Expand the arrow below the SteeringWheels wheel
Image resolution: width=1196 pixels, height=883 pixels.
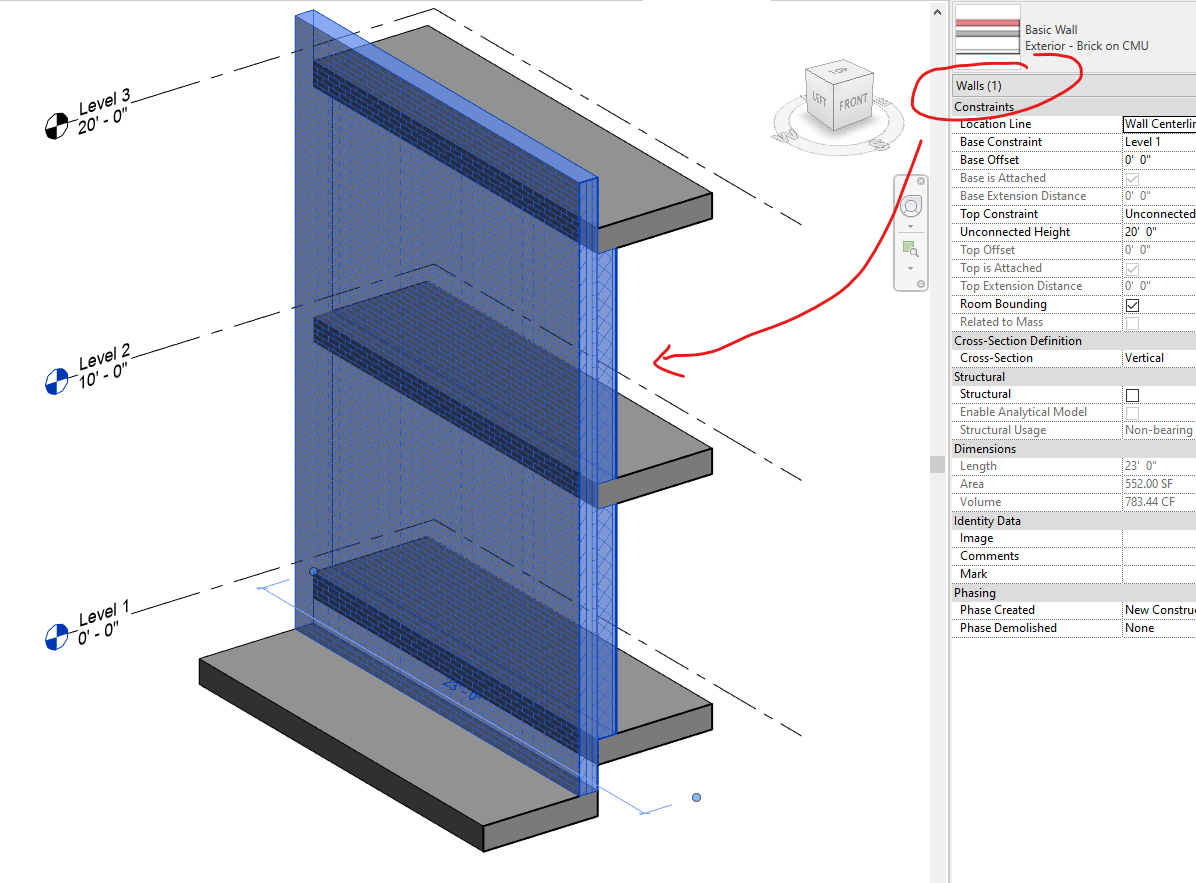[911, 225]
